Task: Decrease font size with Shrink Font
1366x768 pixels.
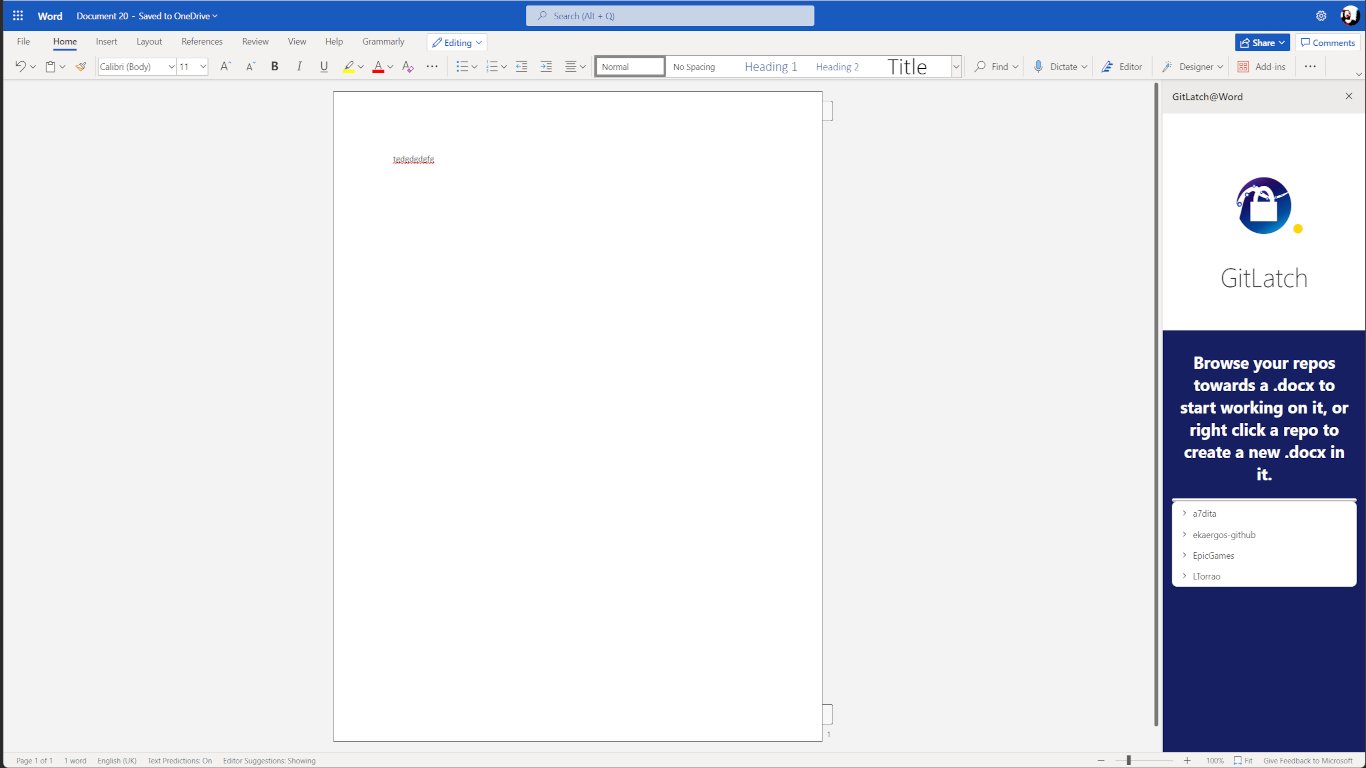Action: [250, 67]
